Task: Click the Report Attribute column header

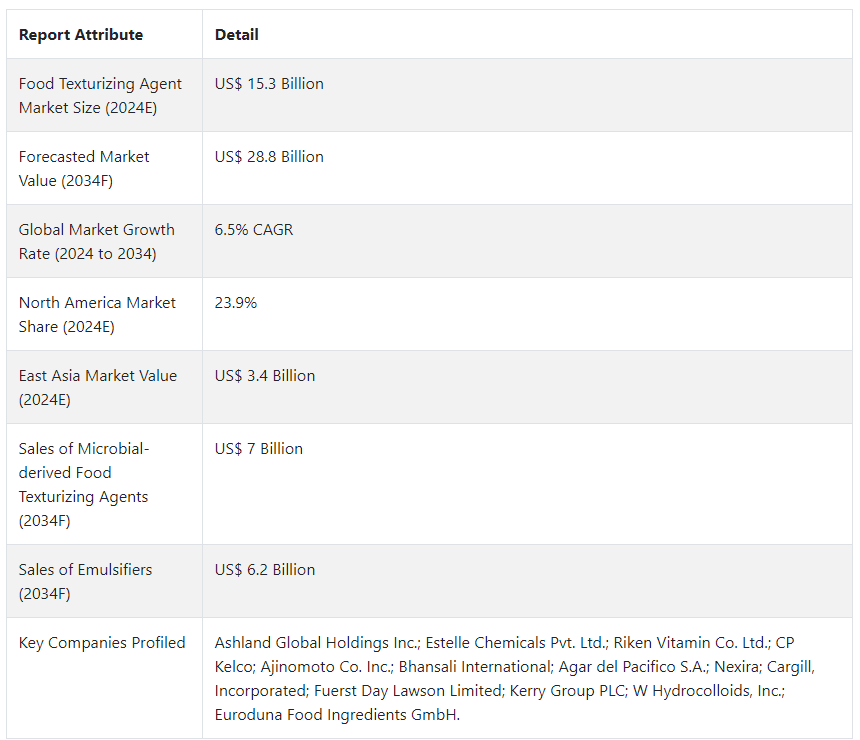Action: [x=81, y=35]
